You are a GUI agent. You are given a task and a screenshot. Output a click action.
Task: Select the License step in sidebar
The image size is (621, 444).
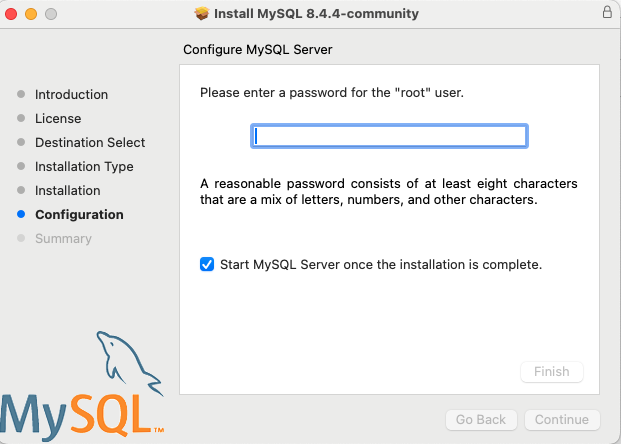[x=58, y=119]
